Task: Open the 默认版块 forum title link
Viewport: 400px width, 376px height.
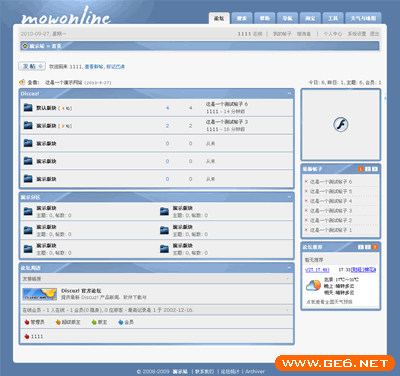Action: [46, 108]
